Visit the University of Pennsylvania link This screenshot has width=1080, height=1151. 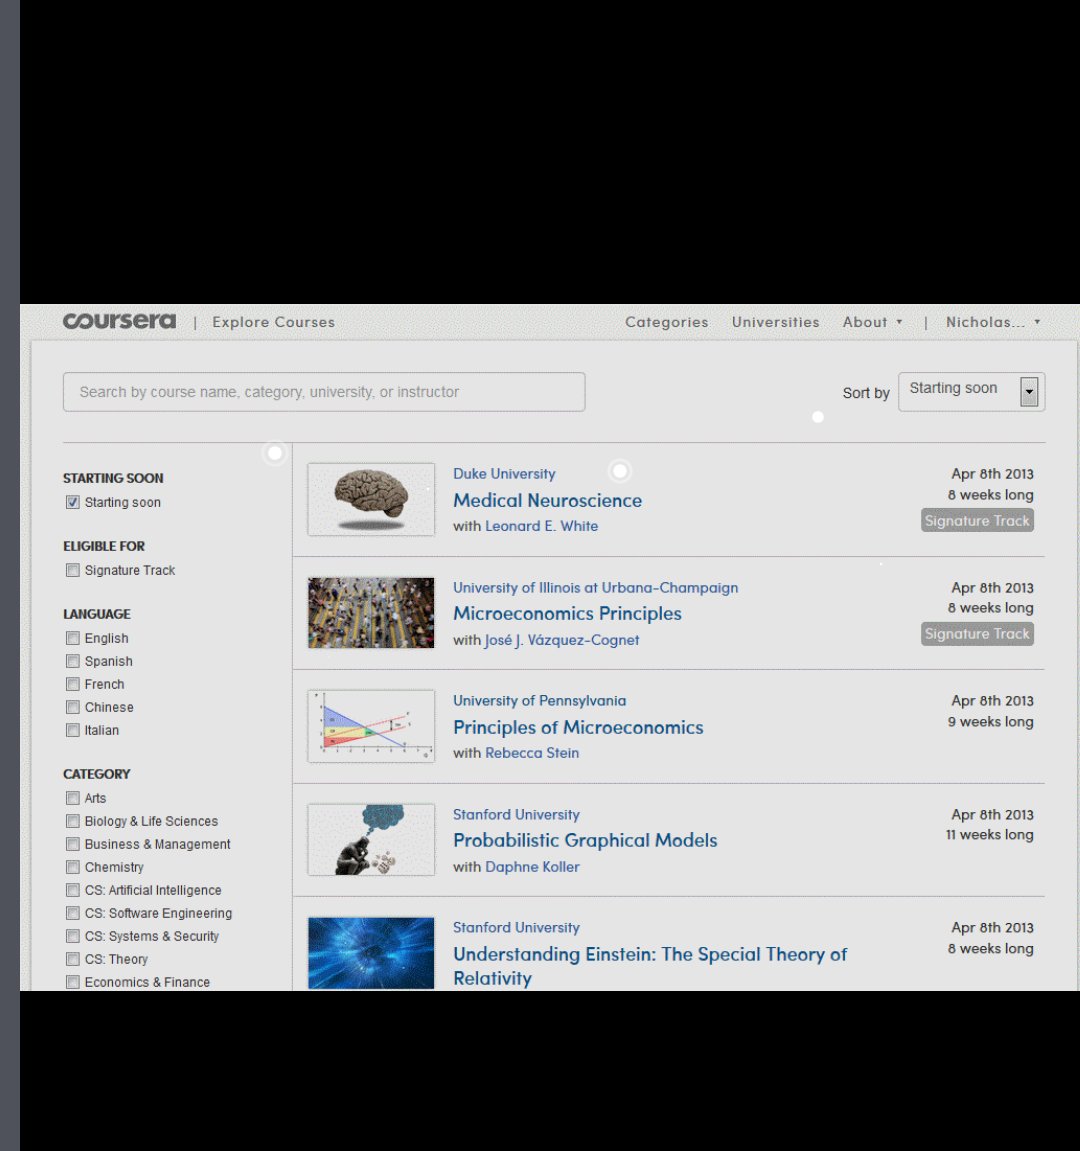[539, 701]
